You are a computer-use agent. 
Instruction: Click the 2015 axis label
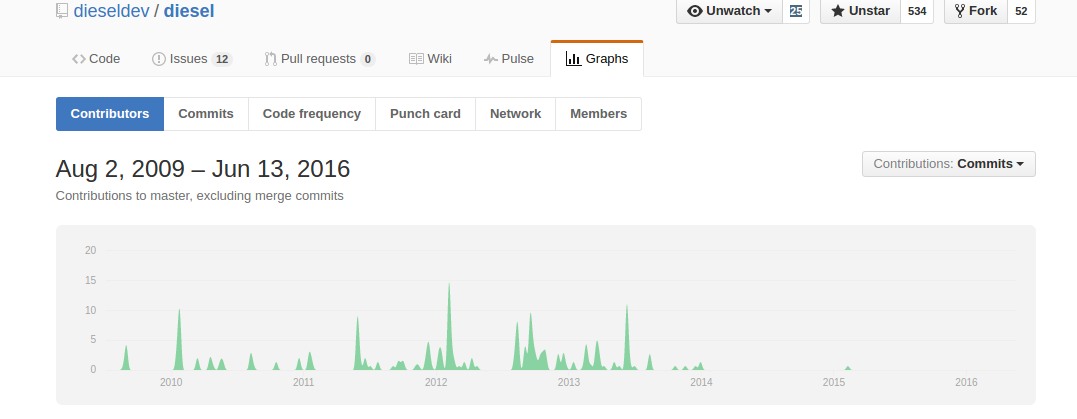834,383
